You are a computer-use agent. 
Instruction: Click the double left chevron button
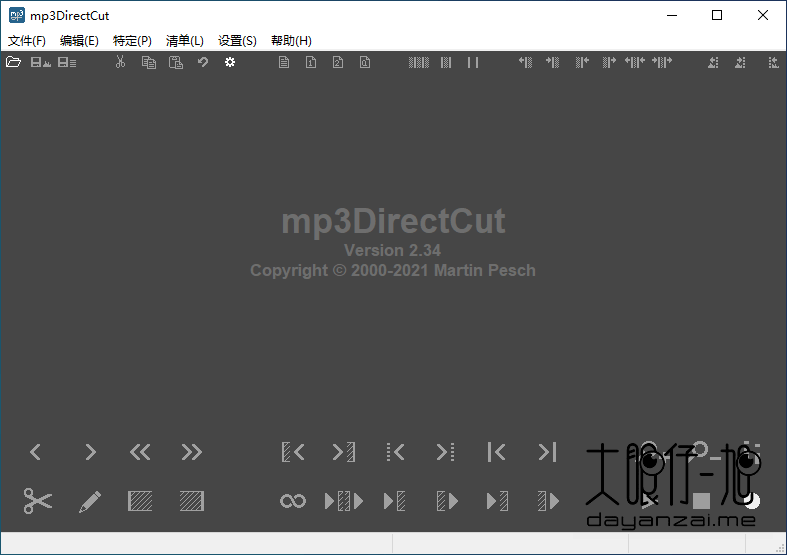[x=140, y=452]
